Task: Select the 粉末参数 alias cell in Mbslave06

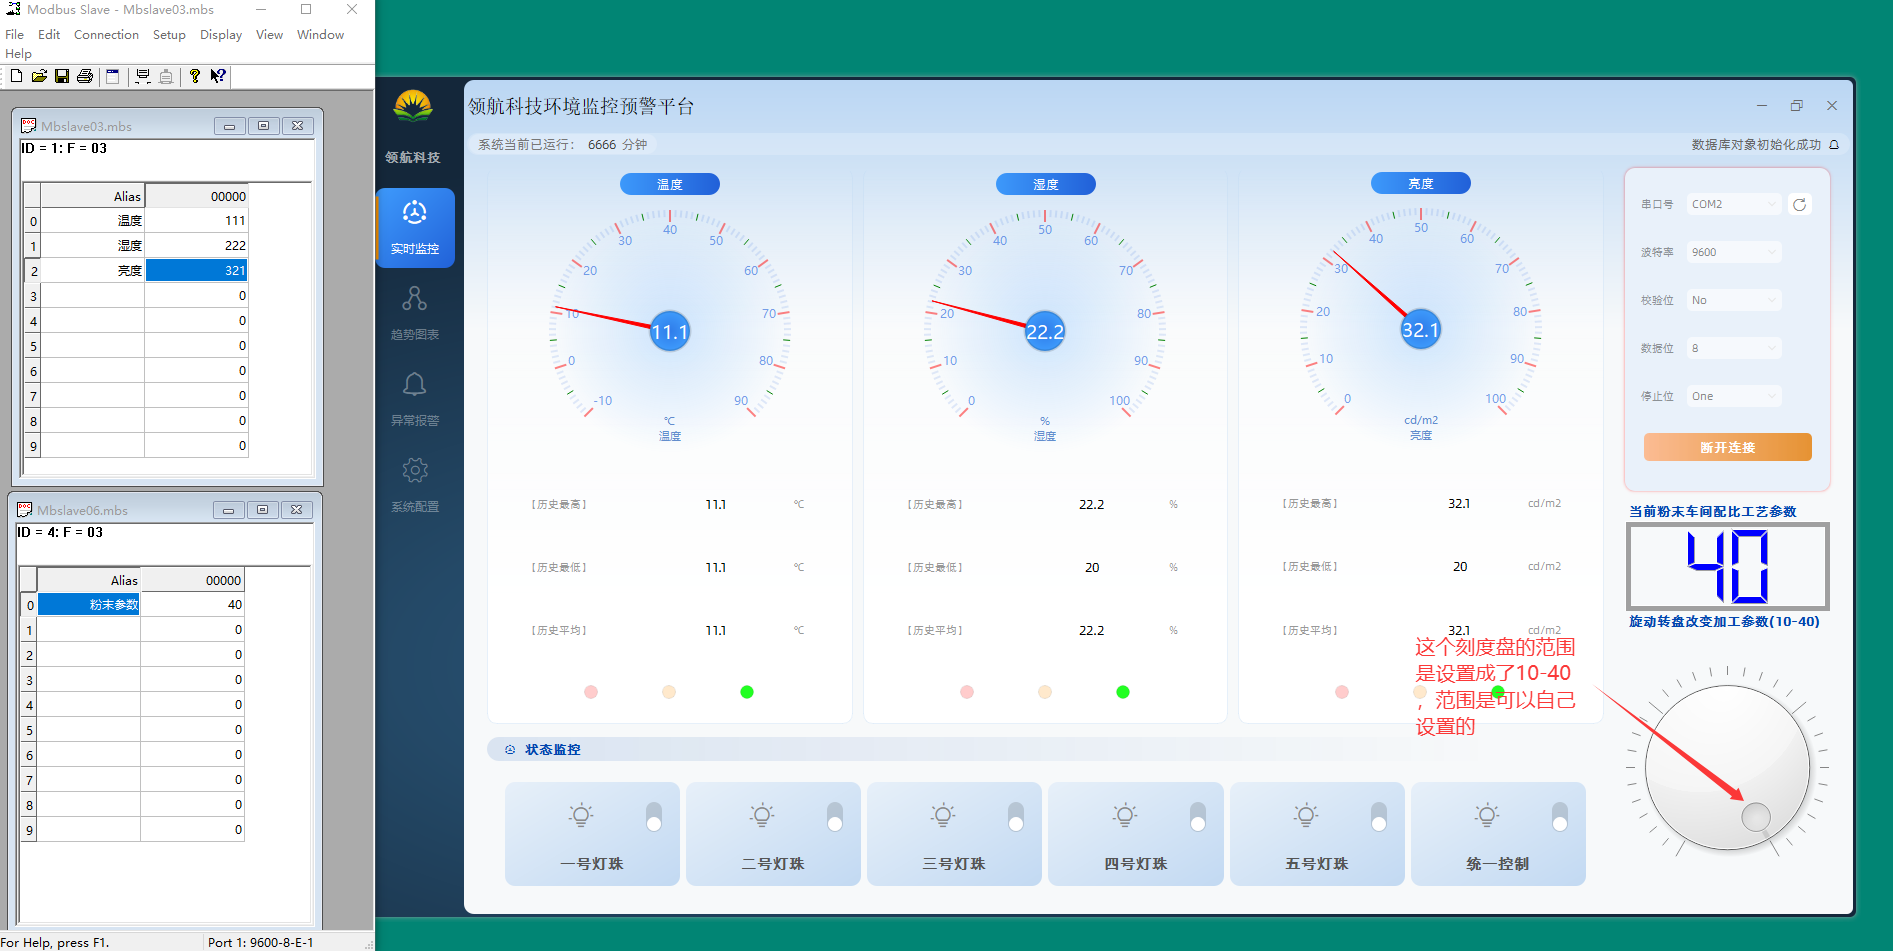Action: 88,604
